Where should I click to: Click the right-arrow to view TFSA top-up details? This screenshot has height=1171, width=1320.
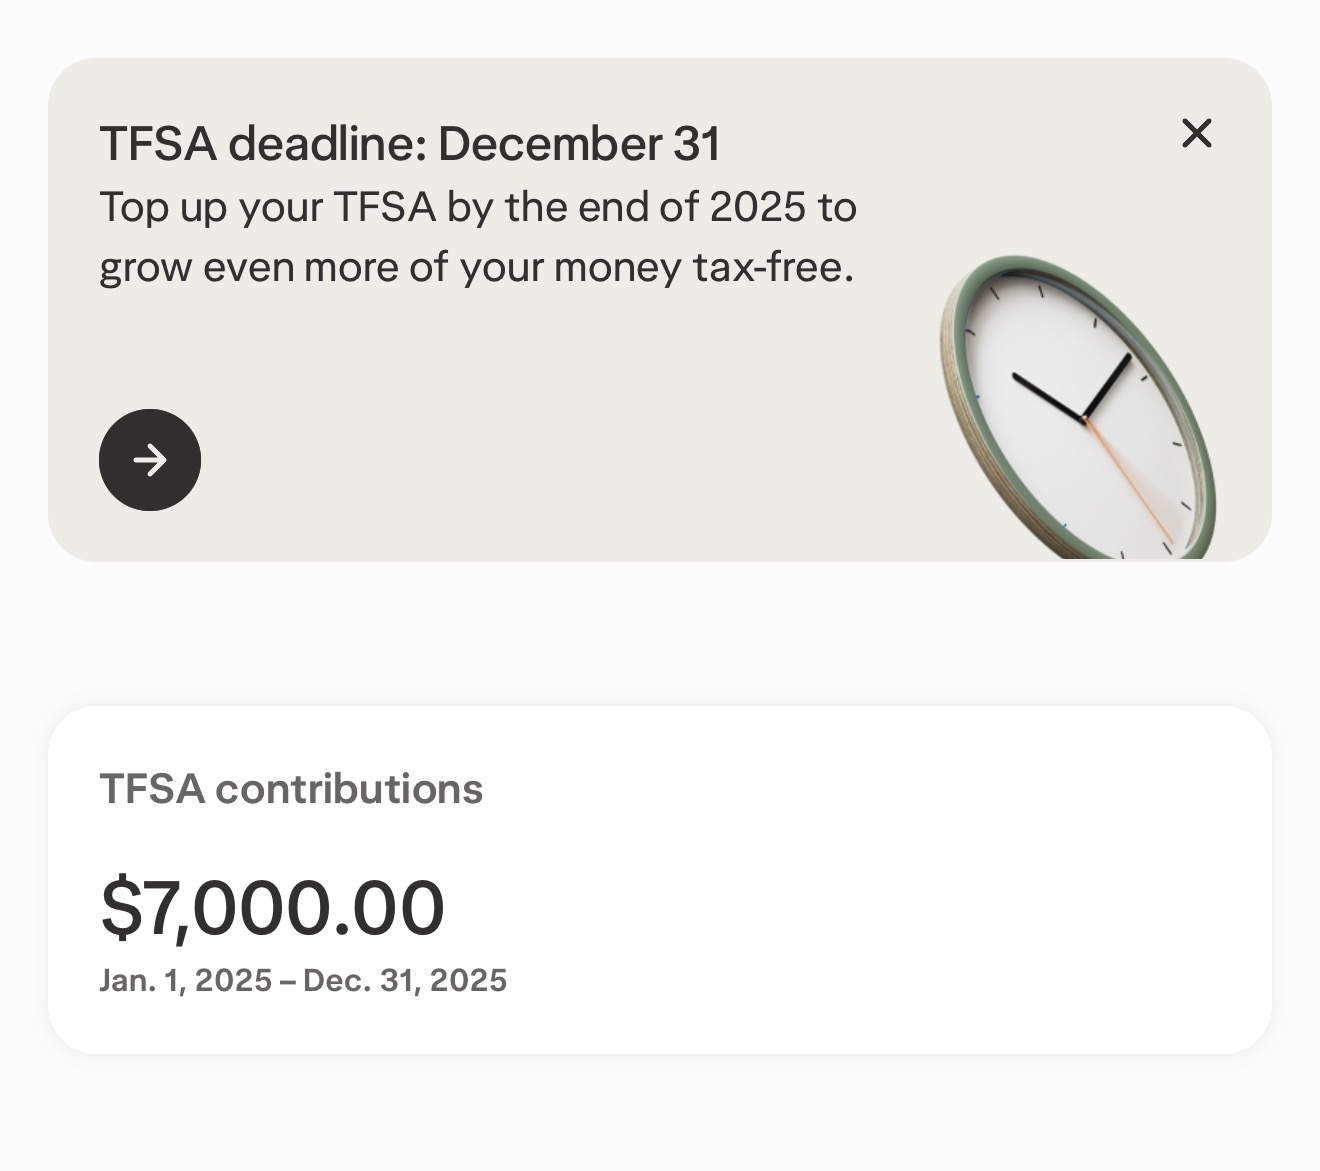point(150,460)
